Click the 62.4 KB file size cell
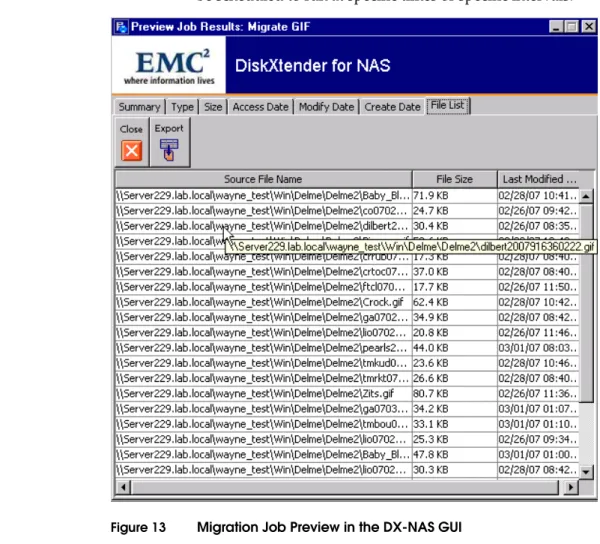Screen dimensions: 600x544 coord(455,302)
